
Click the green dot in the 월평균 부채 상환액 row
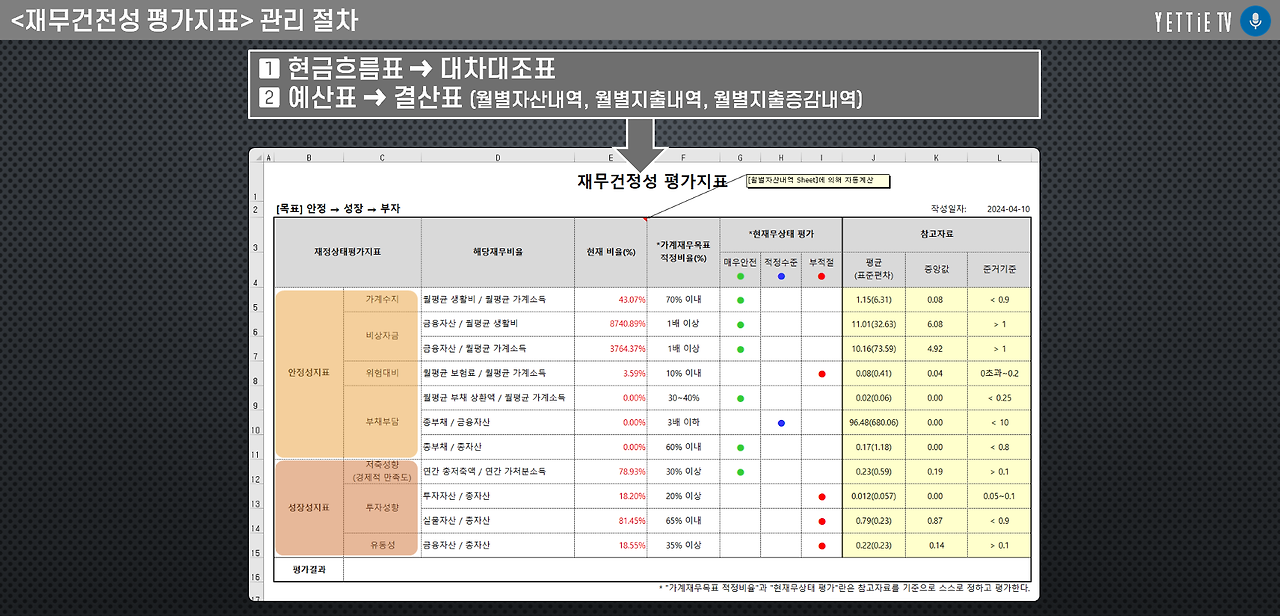[x=739, y=397]
